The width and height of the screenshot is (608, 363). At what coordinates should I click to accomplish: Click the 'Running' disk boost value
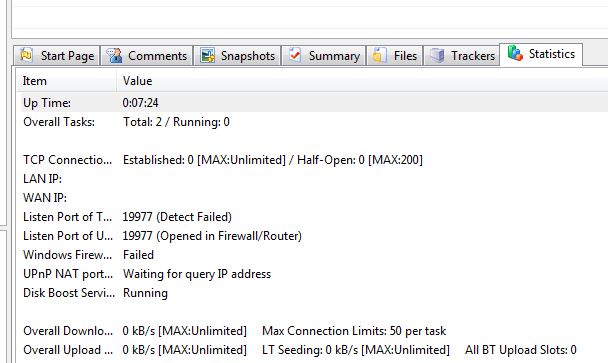coord(145,293)
